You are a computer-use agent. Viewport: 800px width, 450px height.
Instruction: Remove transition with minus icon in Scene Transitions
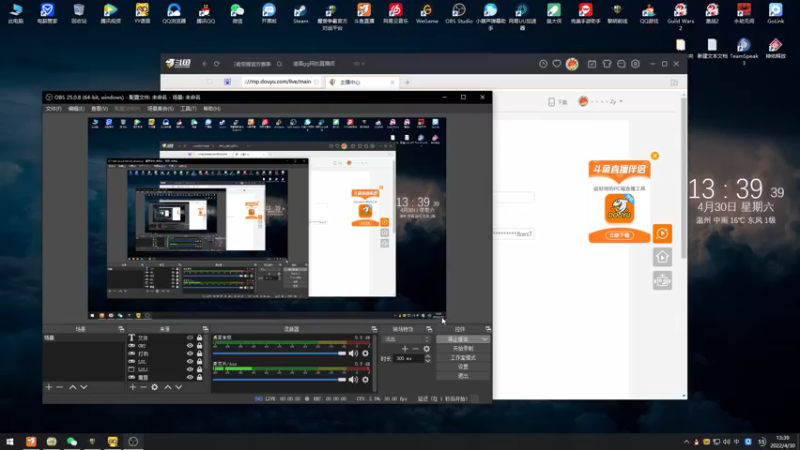point(416,349)
